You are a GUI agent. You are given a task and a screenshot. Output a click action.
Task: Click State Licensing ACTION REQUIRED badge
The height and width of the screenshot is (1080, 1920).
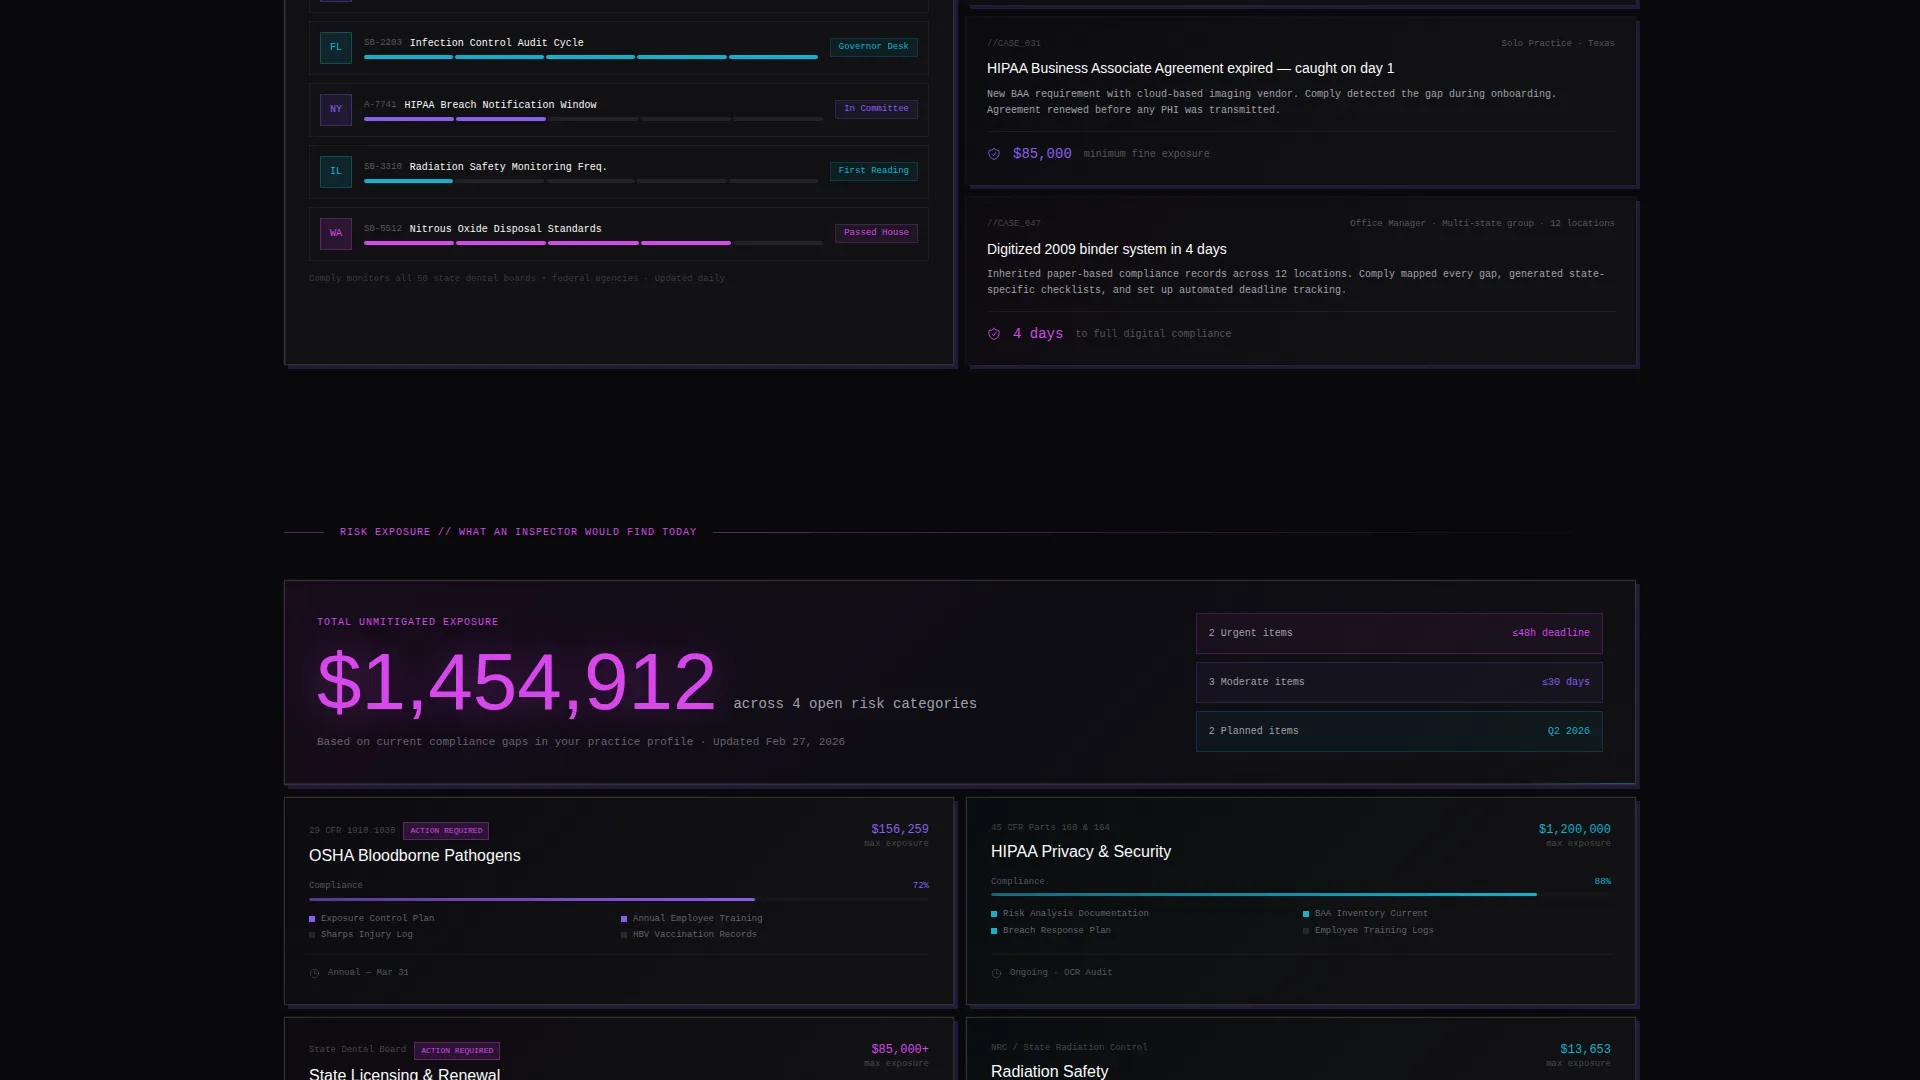click(x=457, y=1051)
